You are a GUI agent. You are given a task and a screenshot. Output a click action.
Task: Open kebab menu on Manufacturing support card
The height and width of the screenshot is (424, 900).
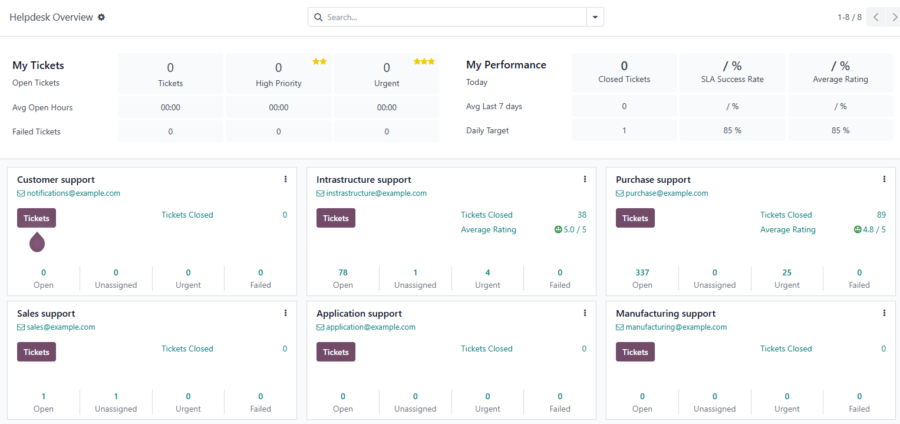tap(884, 313)
